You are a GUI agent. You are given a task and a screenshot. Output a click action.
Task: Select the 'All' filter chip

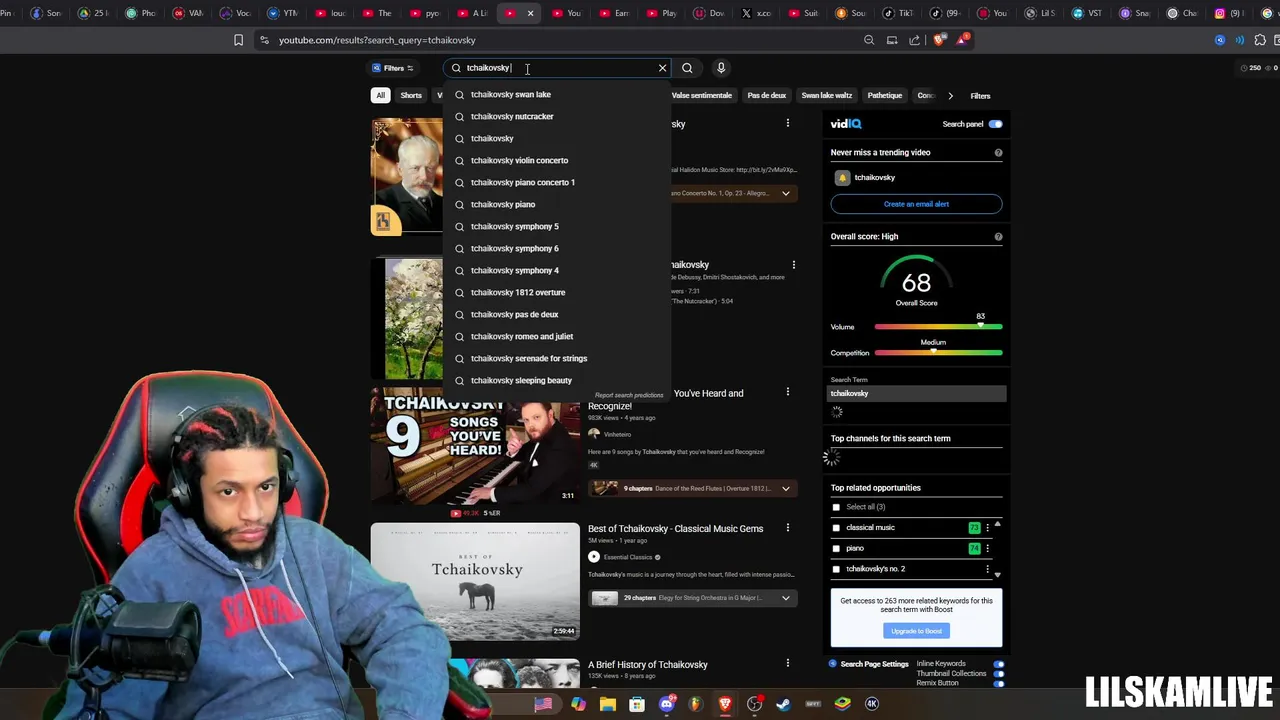pyautogui.click(x=380, y=95)
